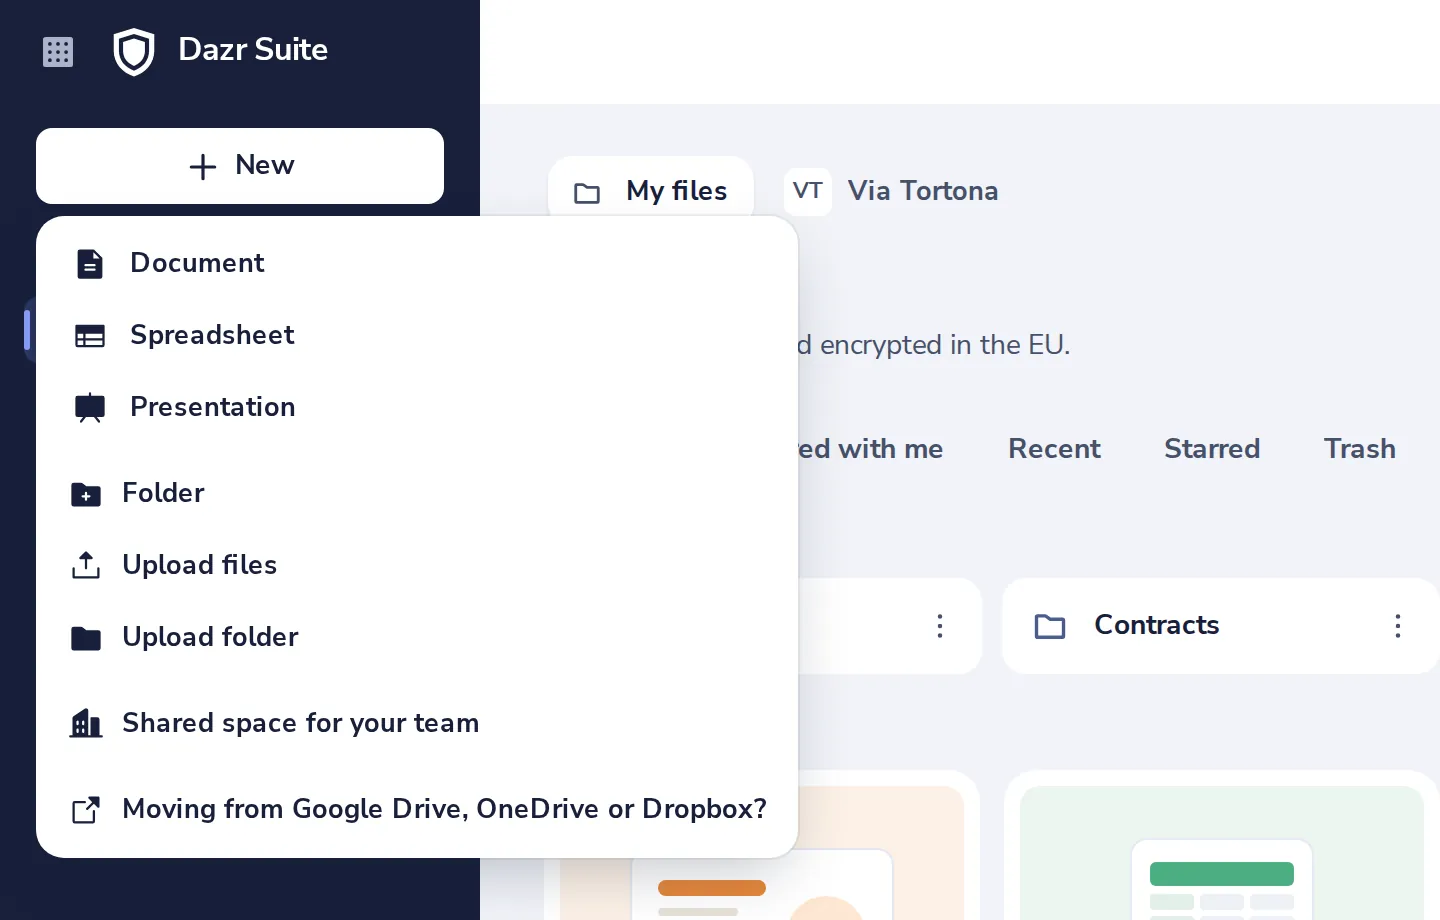The width and height of the screenshot is (1440, 920).
Task: Choose Upload files option
Action: coord(417,565)
